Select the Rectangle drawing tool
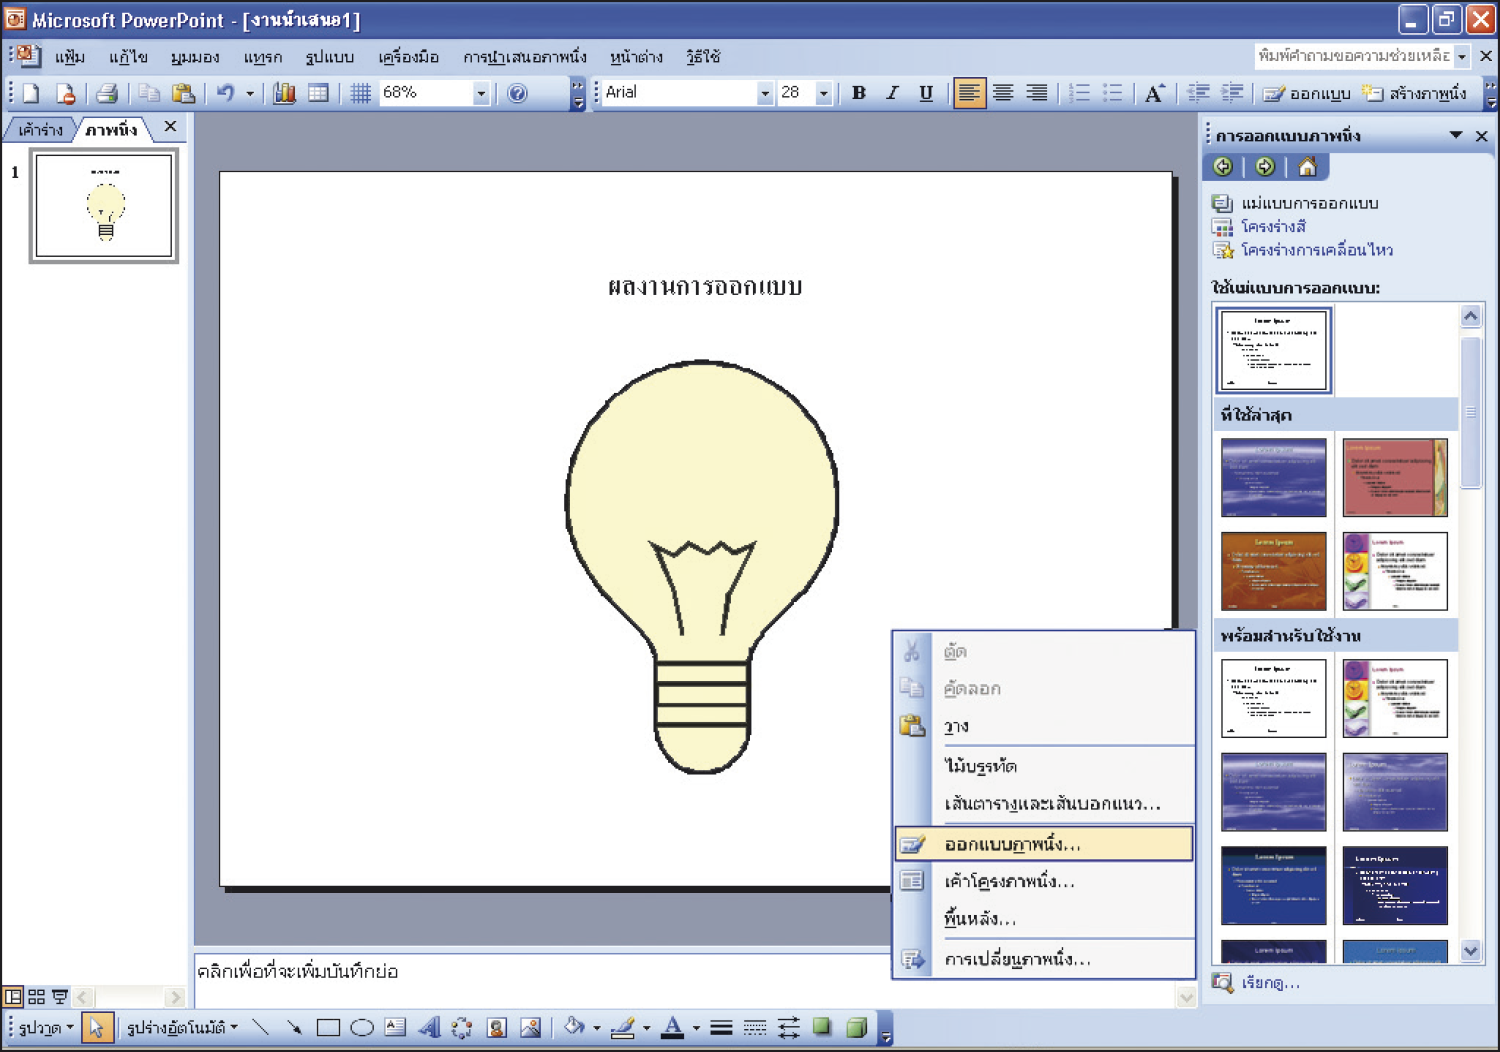Viewport: 1500px width, 1052px height. click(328, 1027)
